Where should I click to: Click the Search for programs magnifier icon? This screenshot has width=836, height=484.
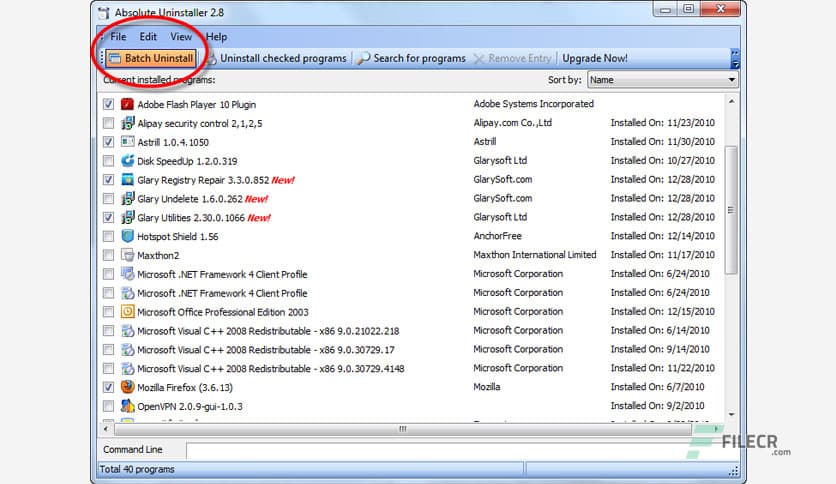(364, 58)
